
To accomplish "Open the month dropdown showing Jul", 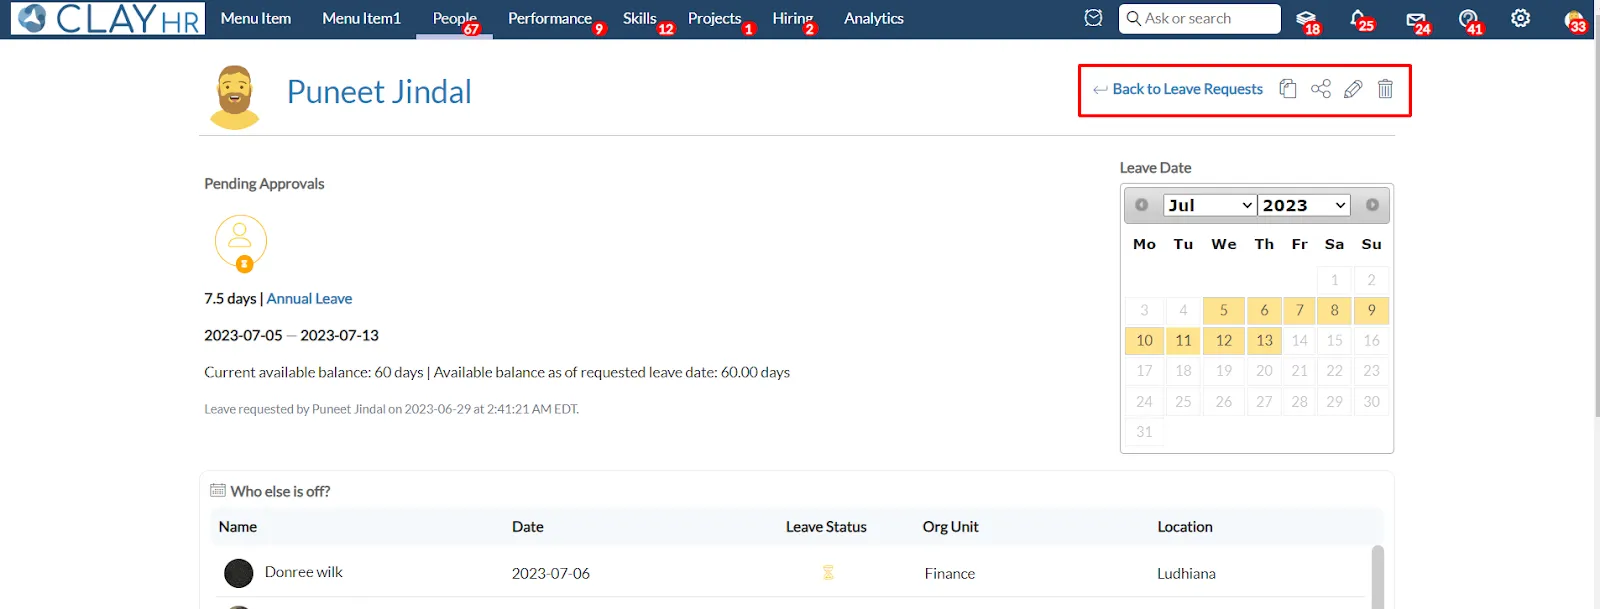I will (1210, 205).
